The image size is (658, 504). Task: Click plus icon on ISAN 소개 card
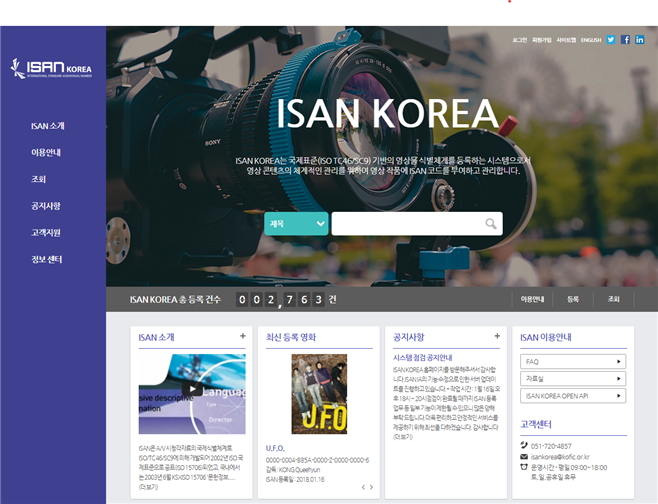242,337
